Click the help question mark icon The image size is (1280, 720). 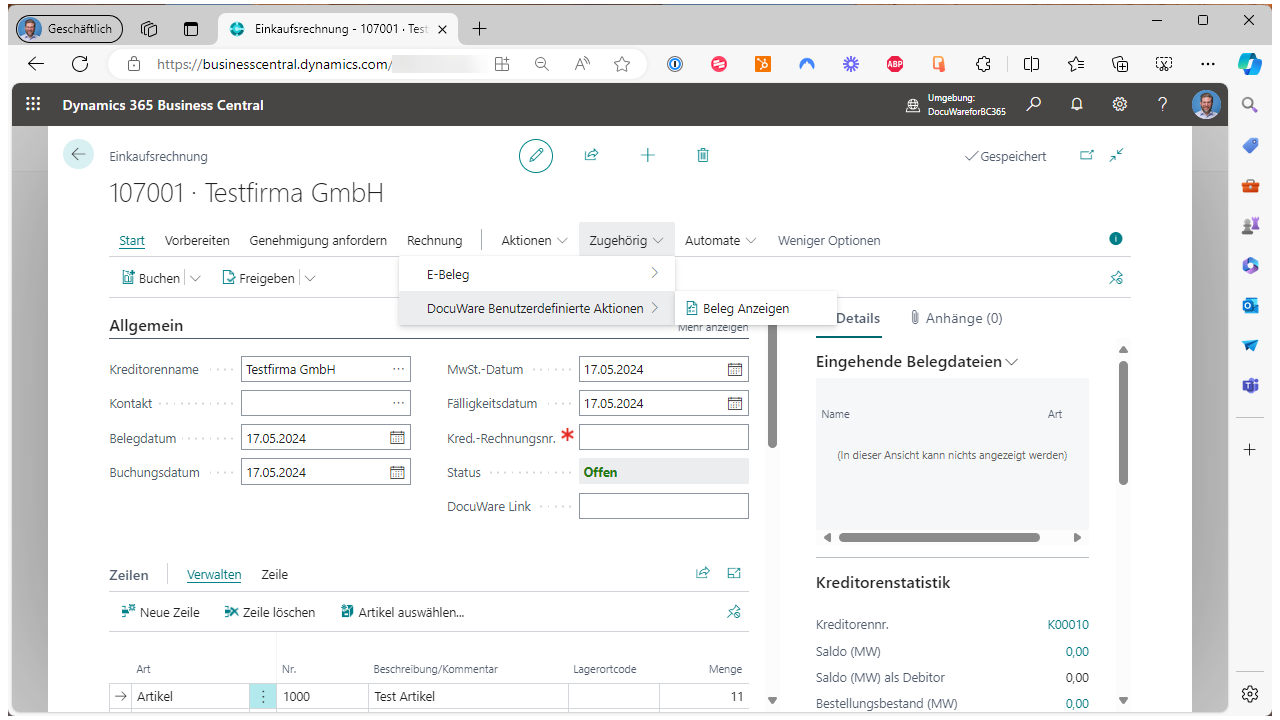tap(1162, 104)
